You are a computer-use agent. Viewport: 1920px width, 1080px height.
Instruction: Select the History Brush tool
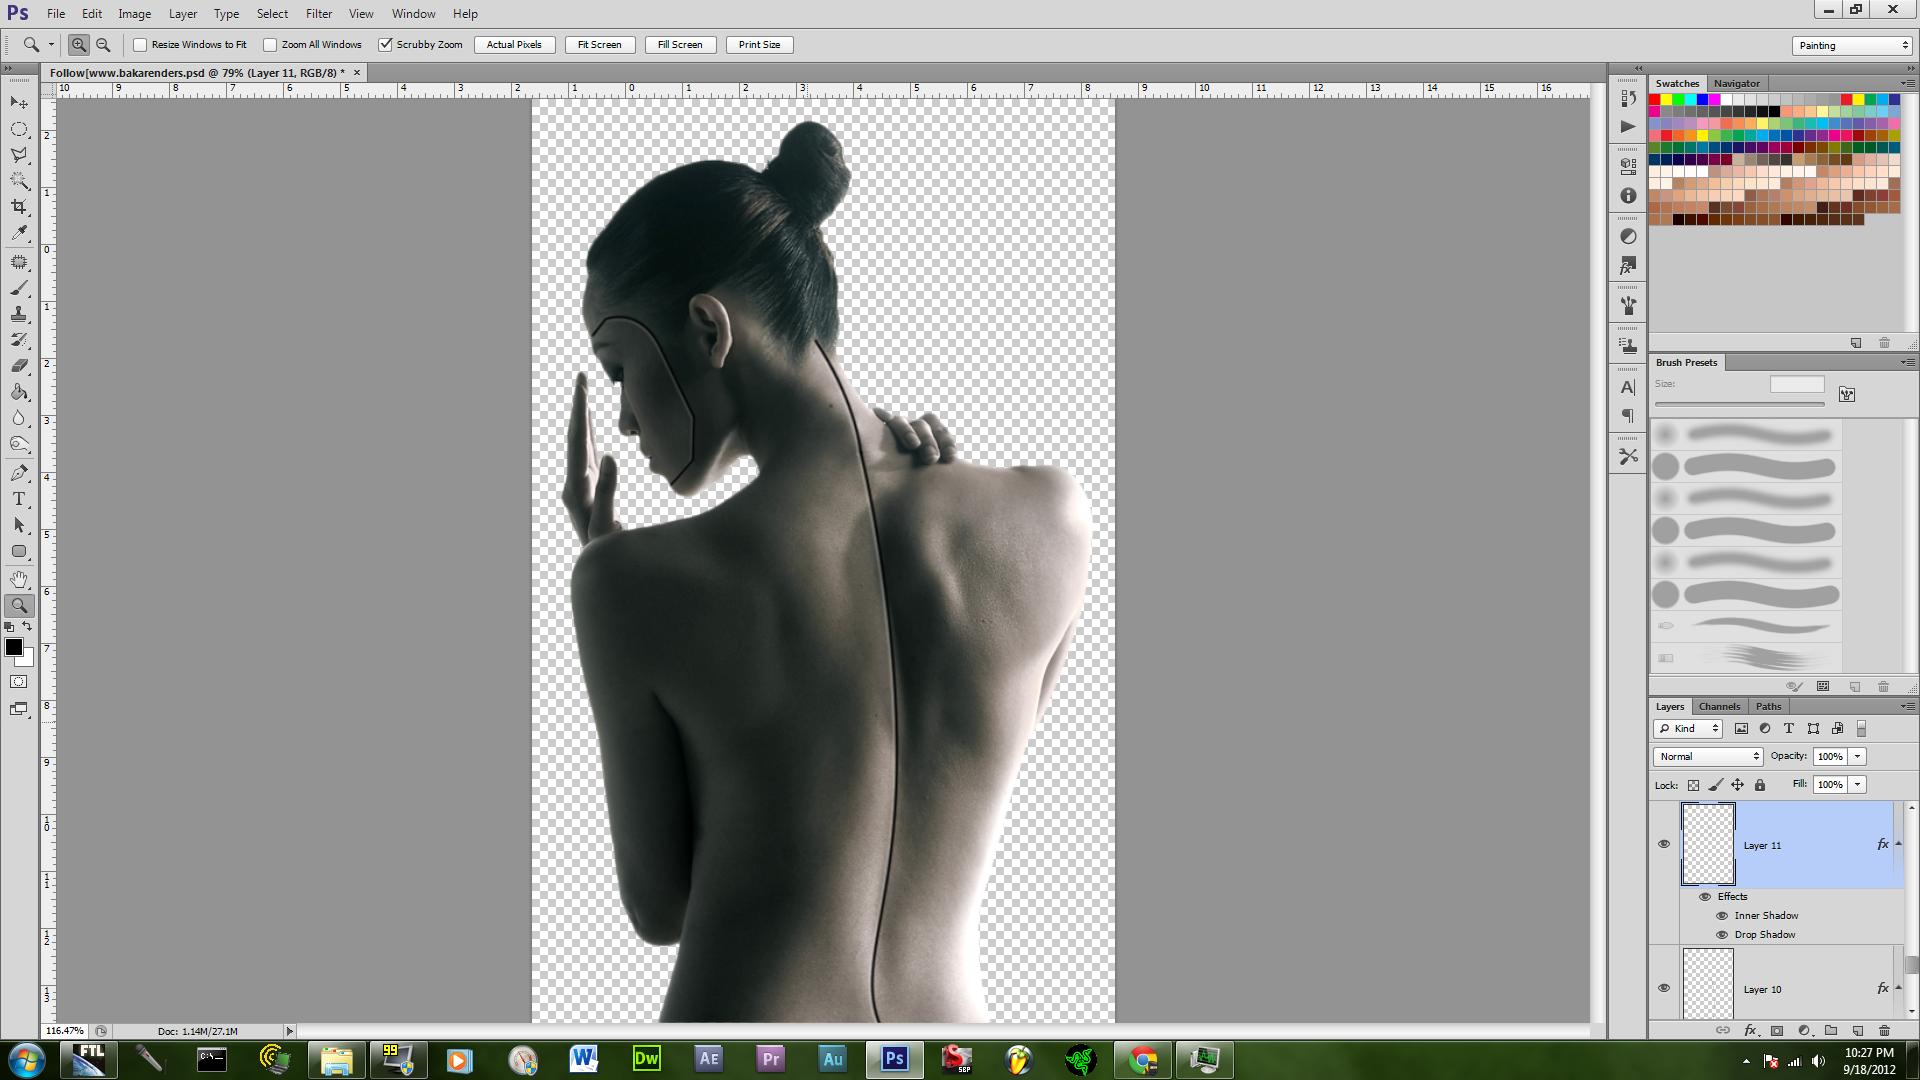point(19,340)
